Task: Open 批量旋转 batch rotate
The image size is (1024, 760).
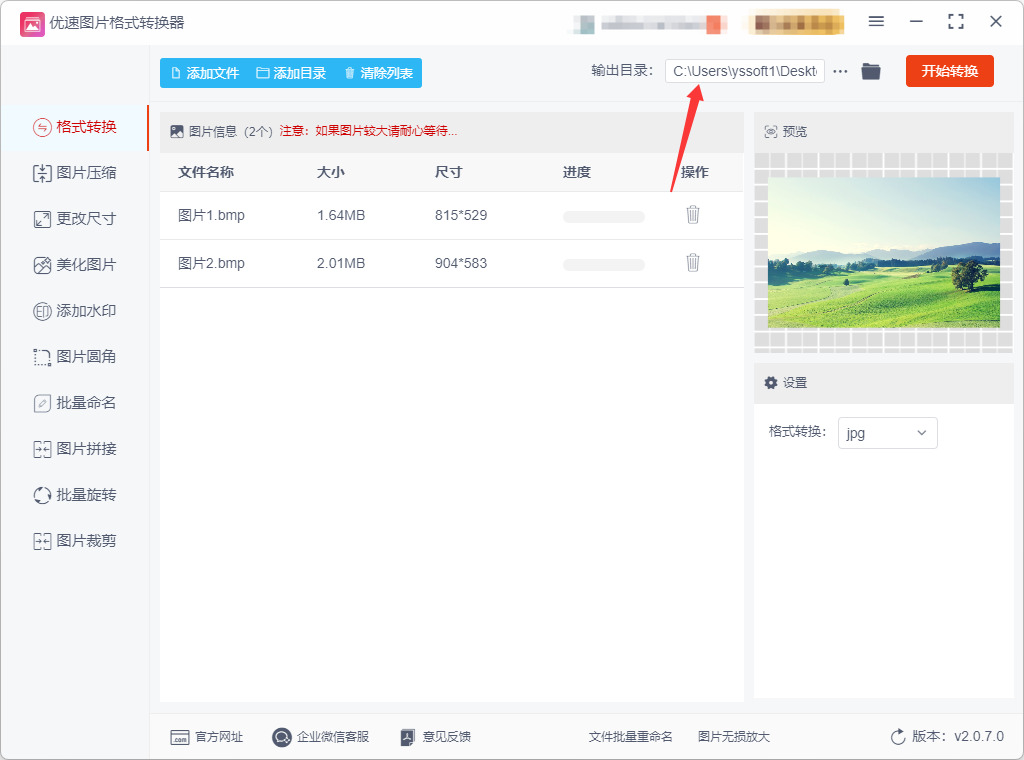Action: [x=75, y=495]
